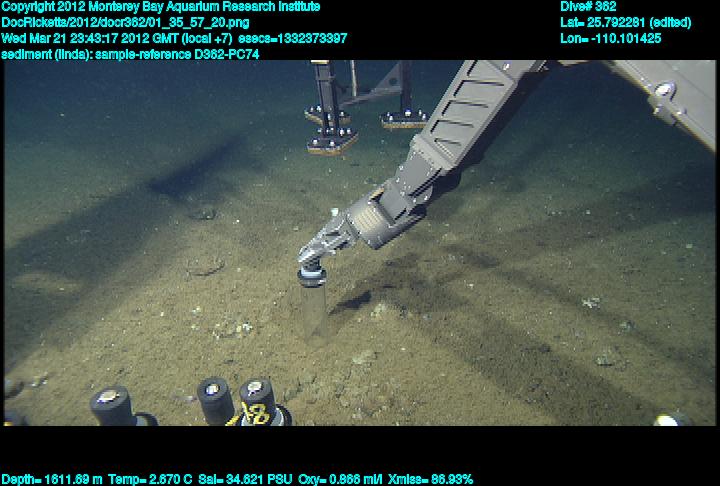Click the Dive# 362 label
The height and width of the screenshot is (486, 720).
coord(588,7)
